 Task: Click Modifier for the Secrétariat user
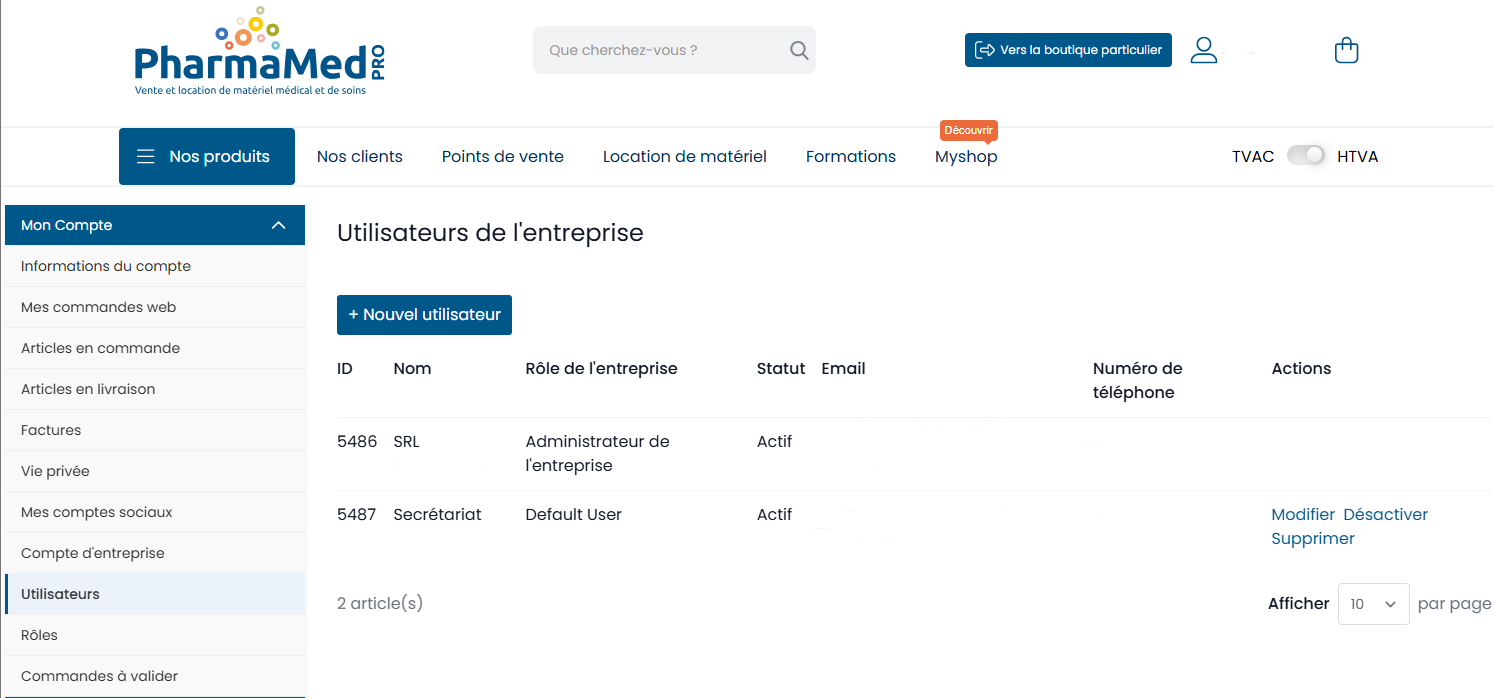click(1302, 515)
